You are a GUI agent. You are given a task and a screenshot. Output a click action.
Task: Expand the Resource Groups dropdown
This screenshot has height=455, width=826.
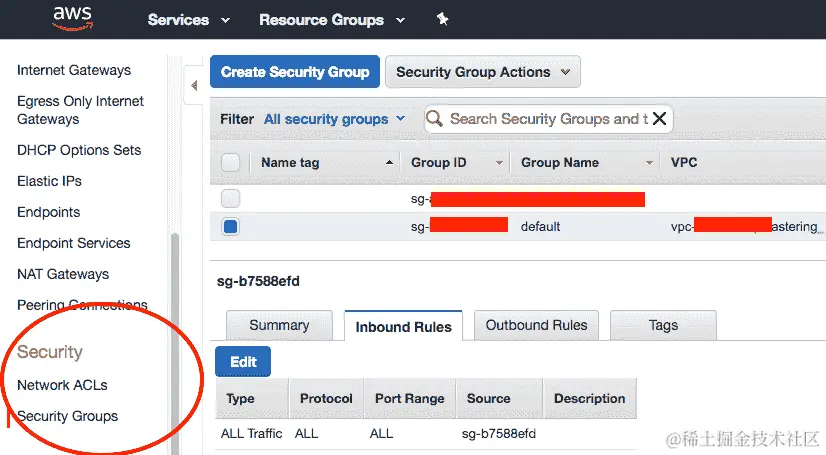pos(332,19)
